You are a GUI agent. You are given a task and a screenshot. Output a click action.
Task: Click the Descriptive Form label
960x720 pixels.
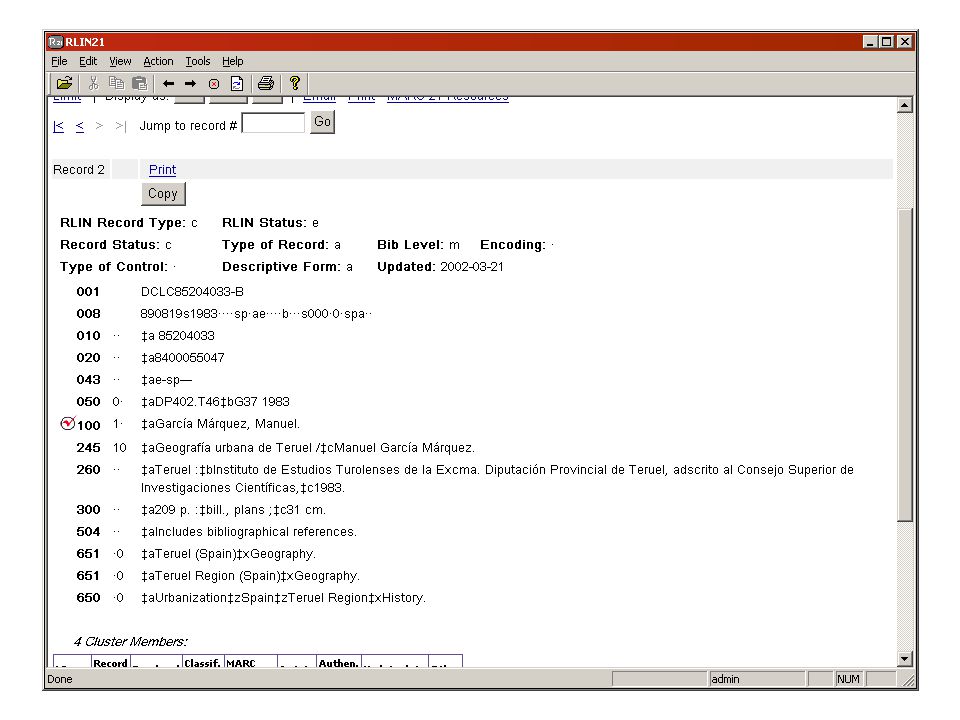tap(281, 267)
